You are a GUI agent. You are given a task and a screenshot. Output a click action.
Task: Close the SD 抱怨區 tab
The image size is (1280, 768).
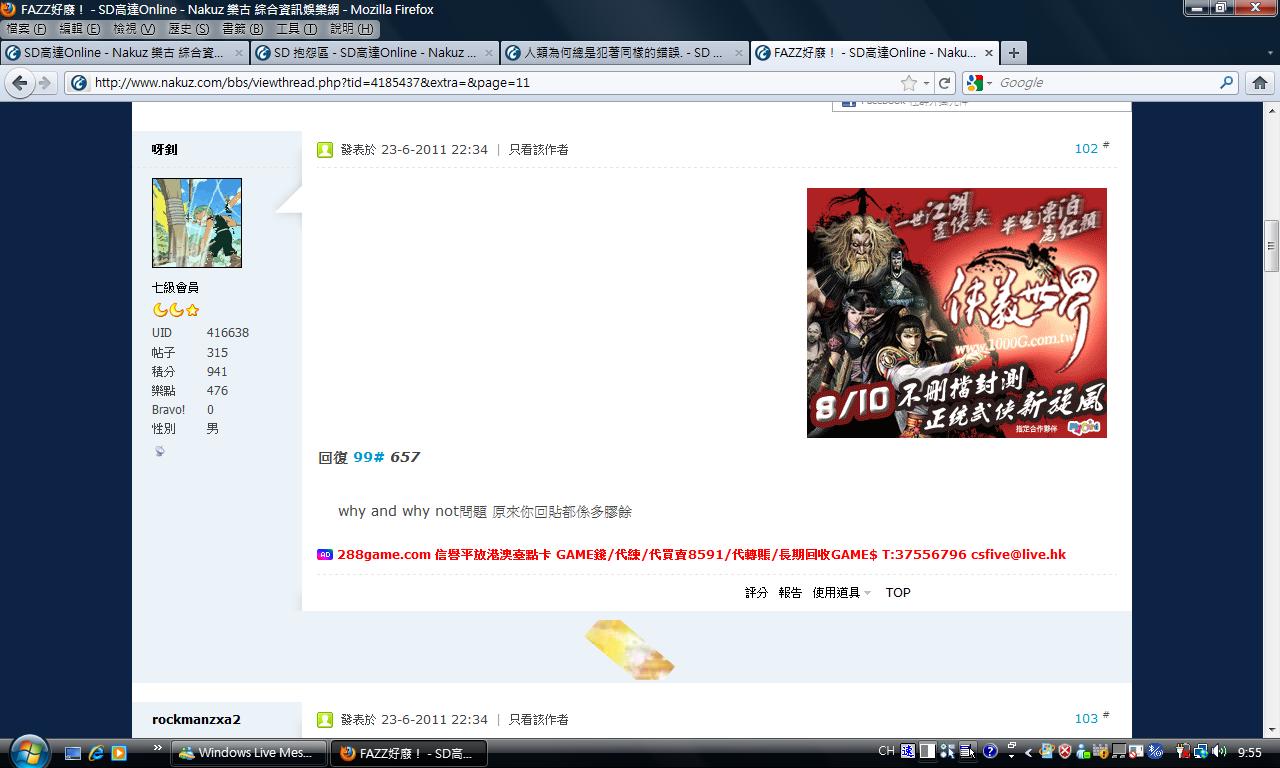489,53
